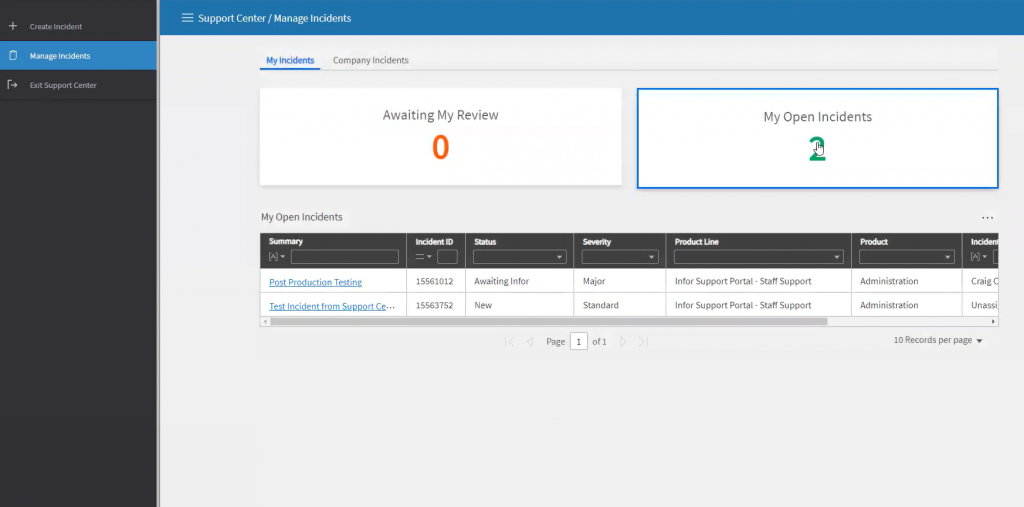
Task: Open the Status filter dropdown
Action: pyautogui.click(x=519, y=257)
